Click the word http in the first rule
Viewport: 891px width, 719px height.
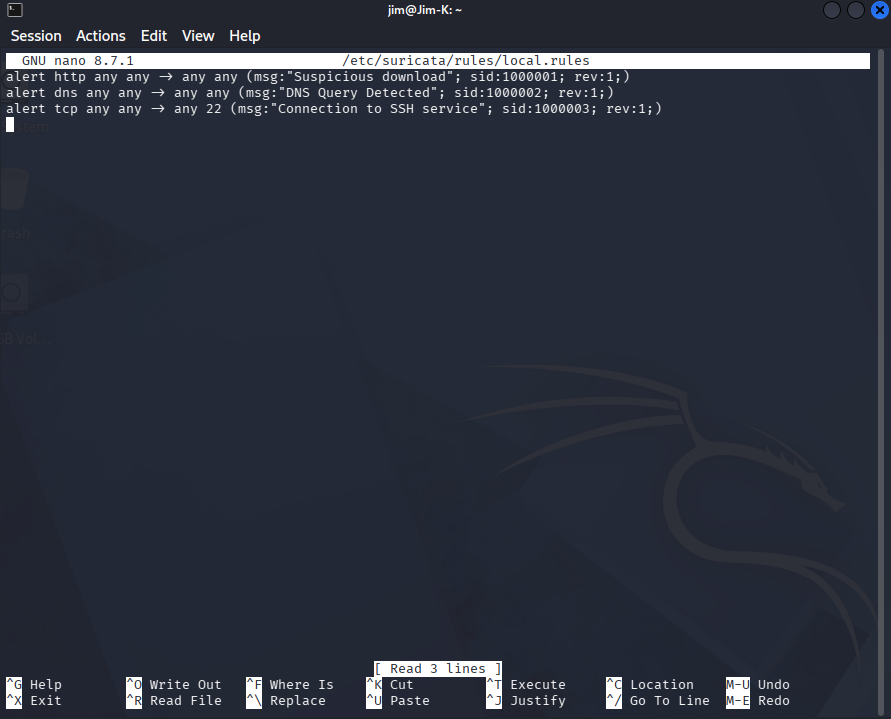(70, 77)
